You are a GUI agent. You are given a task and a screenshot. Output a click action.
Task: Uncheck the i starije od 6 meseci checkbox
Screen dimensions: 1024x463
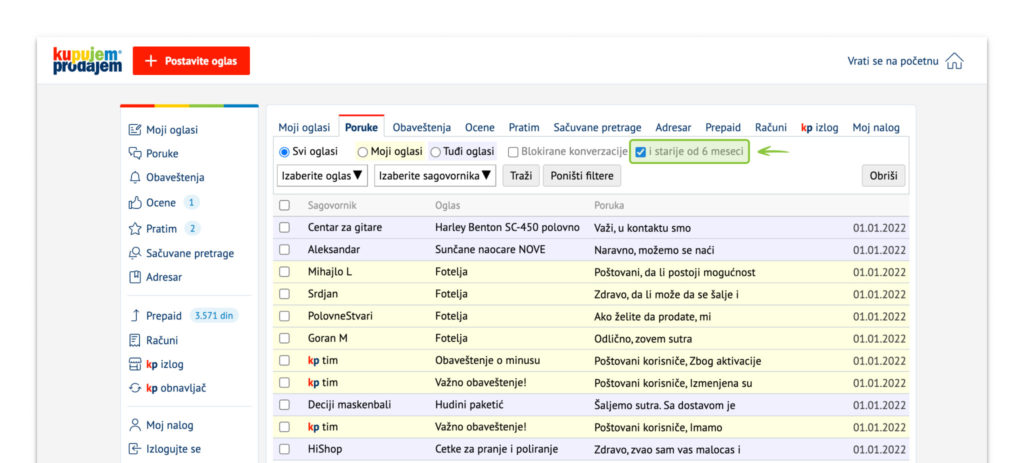[641, 152]
